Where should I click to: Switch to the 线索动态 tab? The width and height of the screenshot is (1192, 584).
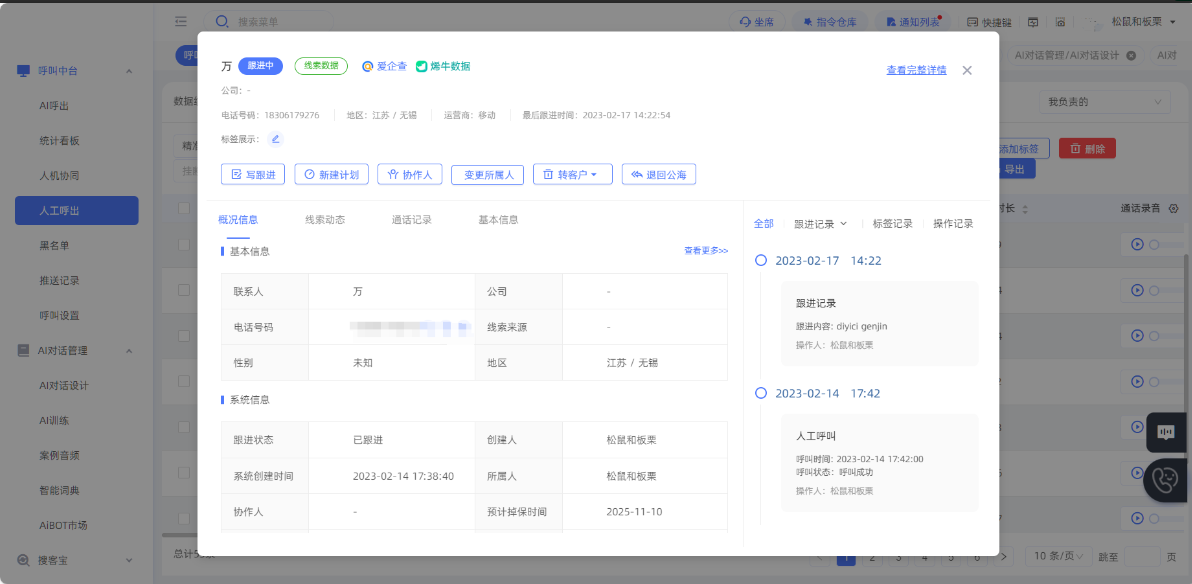point(325,220)
